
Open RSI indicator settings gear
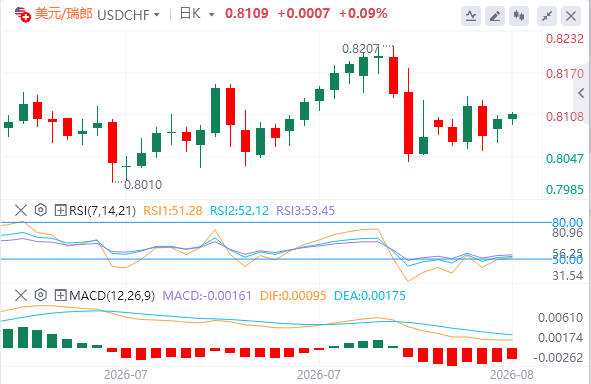(40, 210)
